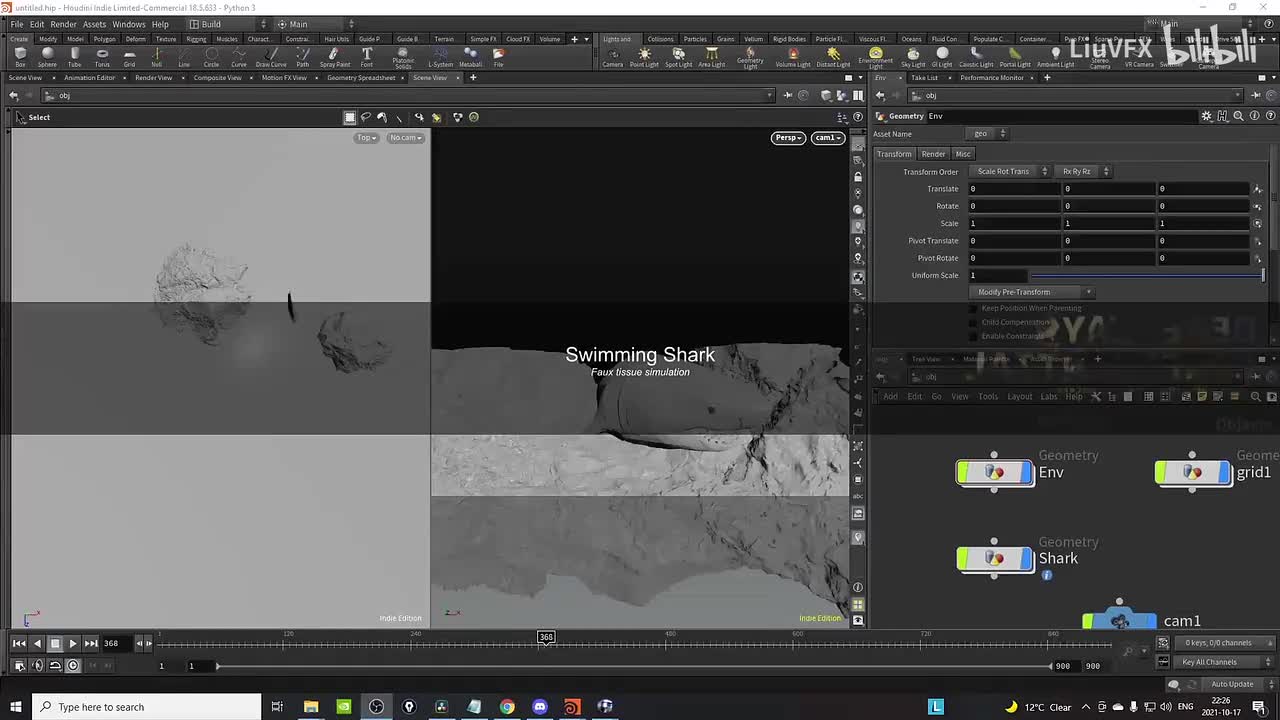Toggle display flag on Env node
The width and height of the screenshot is (1280, 720).
[1025, 473]
